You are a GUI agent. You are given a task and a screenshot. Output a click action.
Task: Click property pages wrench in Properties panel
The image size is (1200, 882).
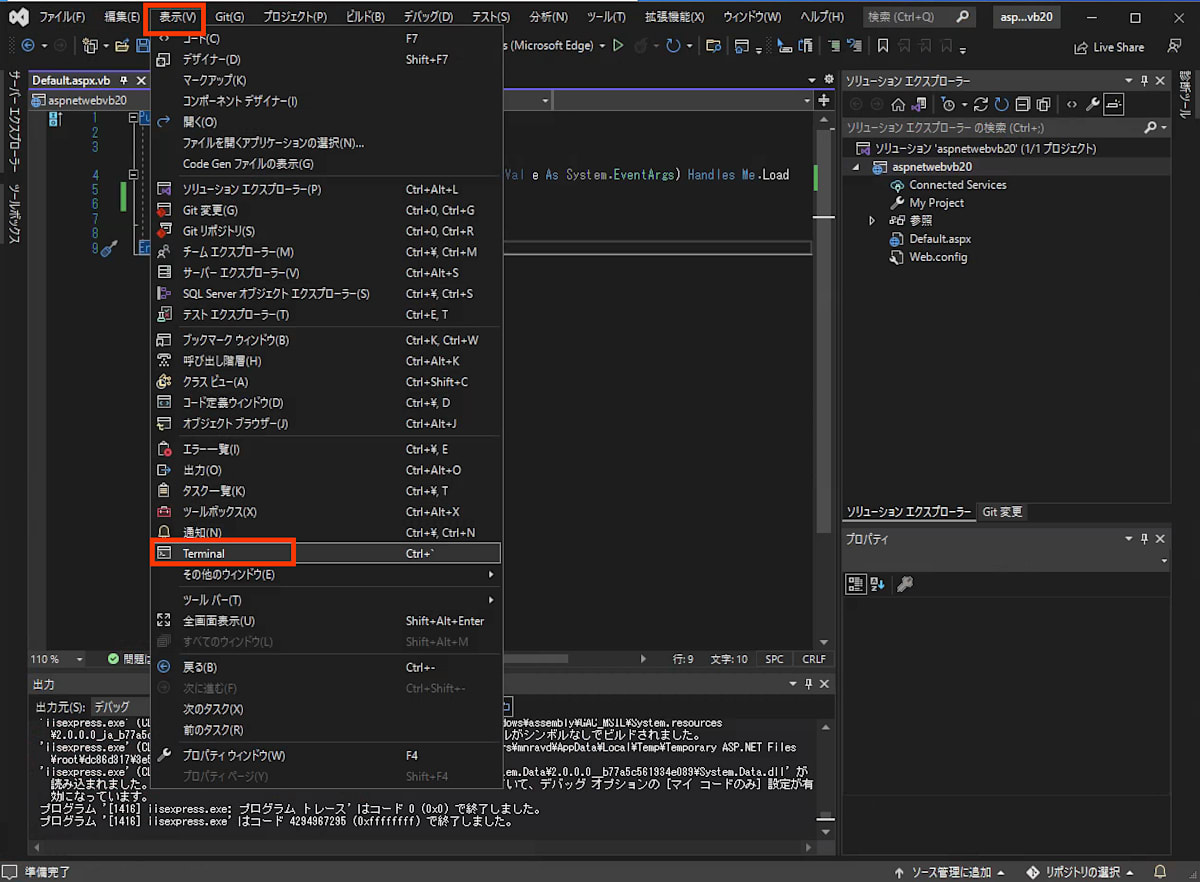click(904, 584)
